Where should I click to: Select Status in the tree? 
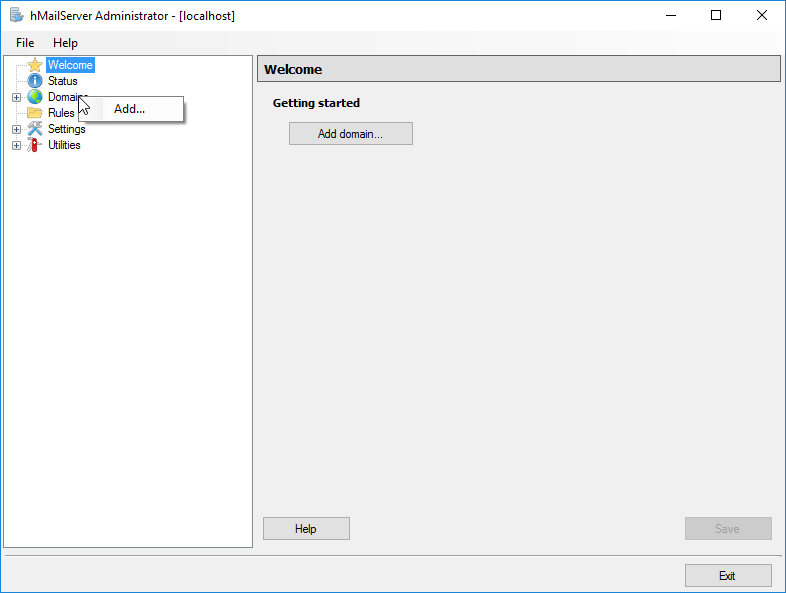point(63,81)
